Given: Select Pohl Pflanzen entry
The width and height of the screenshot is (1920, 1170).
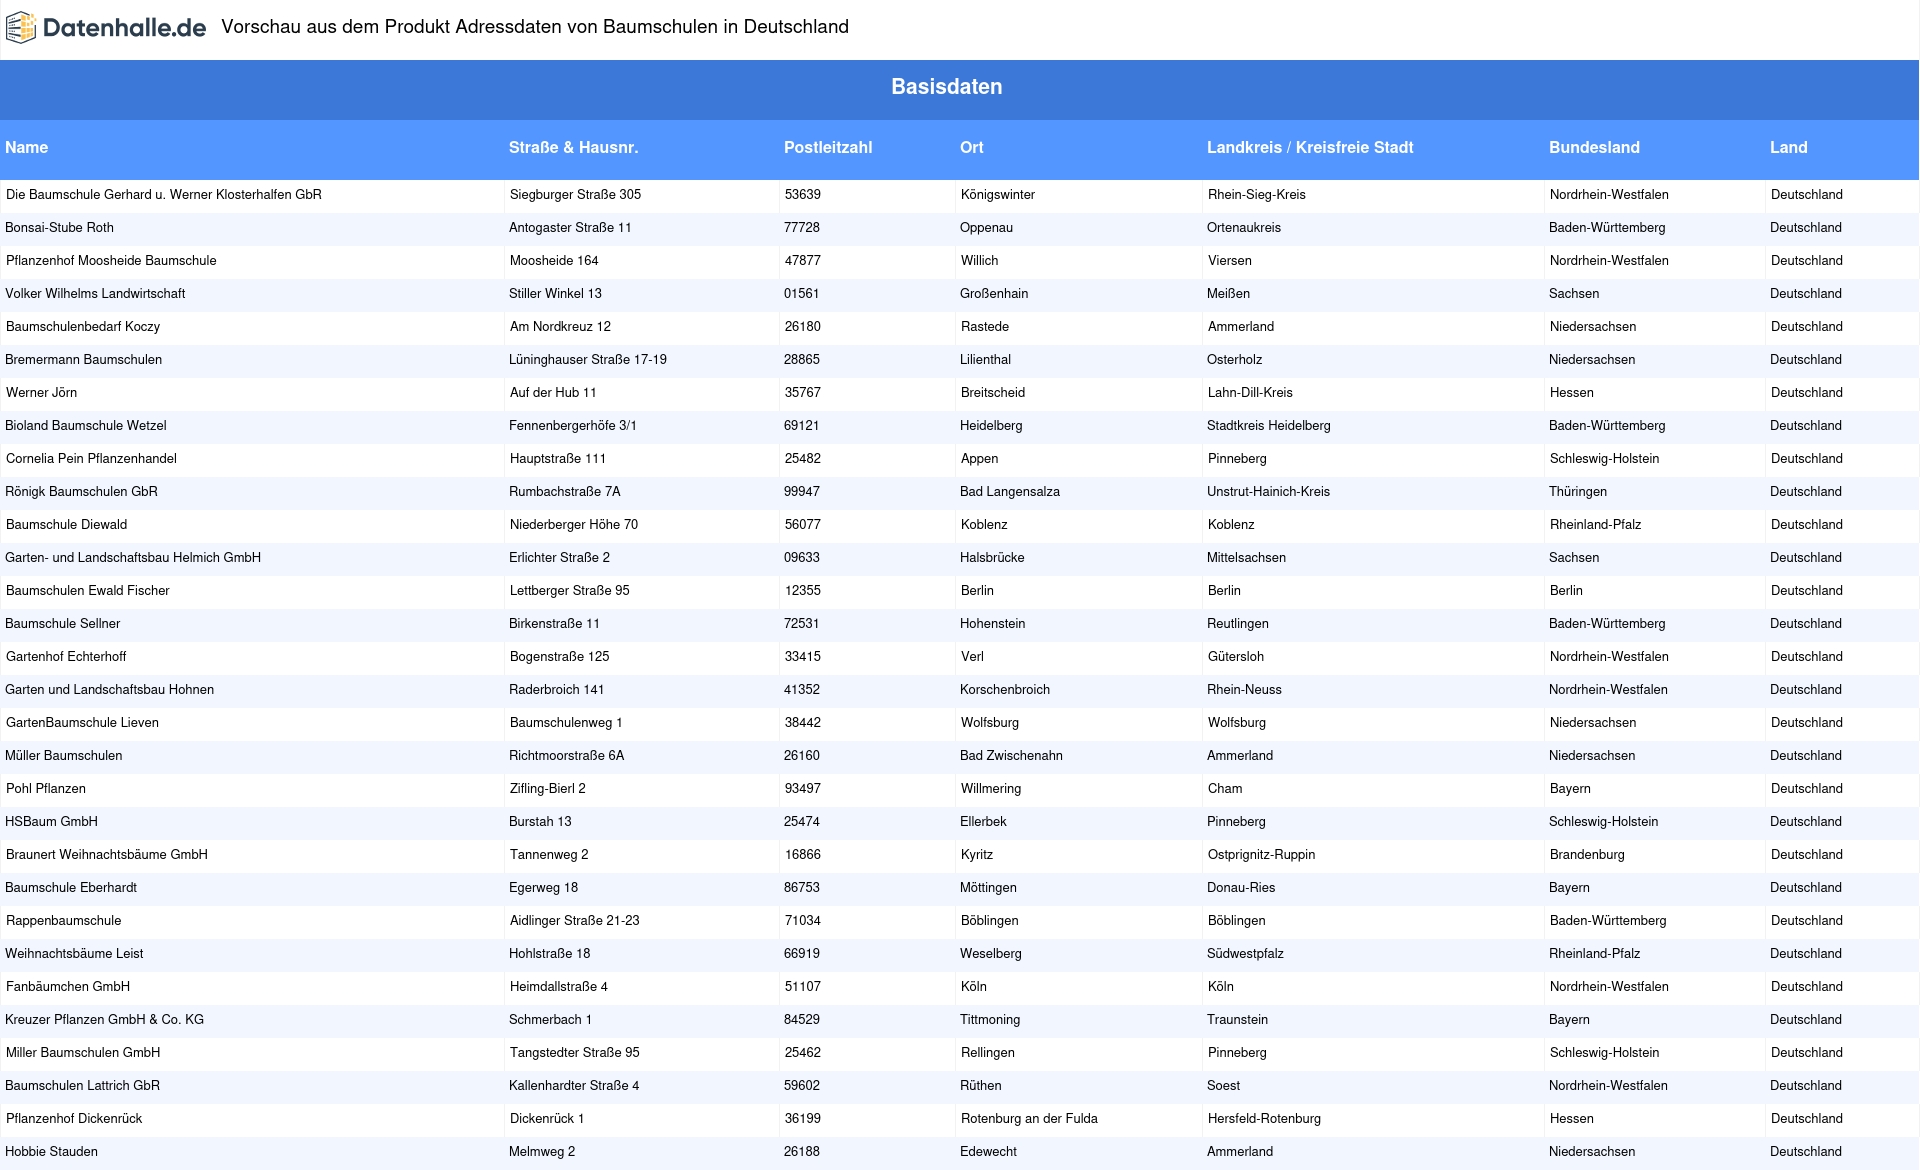Looking at the screenshot, I should point(46,789).
